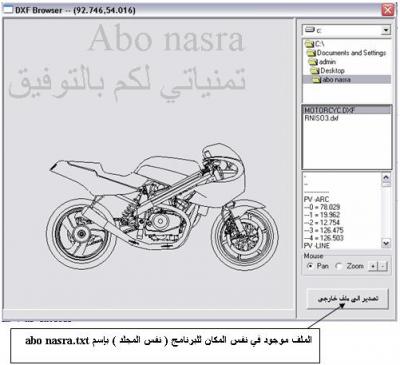Click the entity list scroll down arrow
This screenshot has height=365, width=400.
tap(386, 243)
